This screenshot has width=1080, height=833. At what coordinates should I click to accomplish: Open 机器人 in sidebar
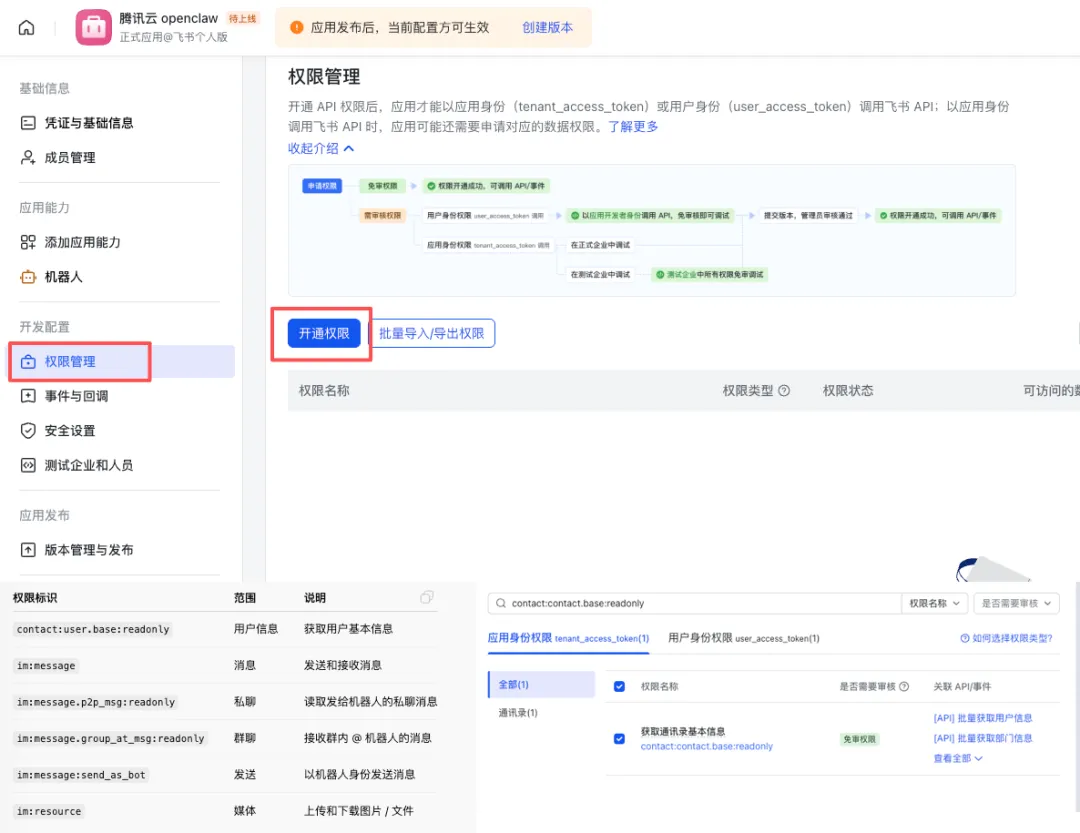point(63,277)
